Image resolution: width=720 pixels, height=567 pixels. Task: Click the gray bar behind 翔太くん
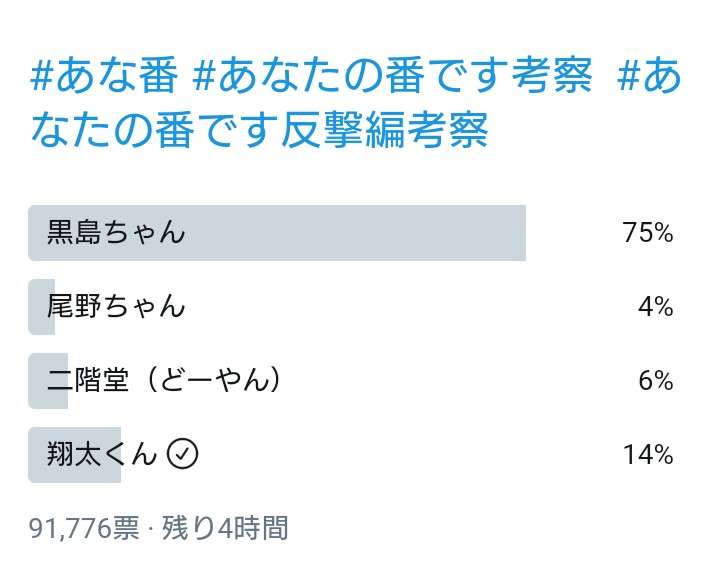[74, 455]
